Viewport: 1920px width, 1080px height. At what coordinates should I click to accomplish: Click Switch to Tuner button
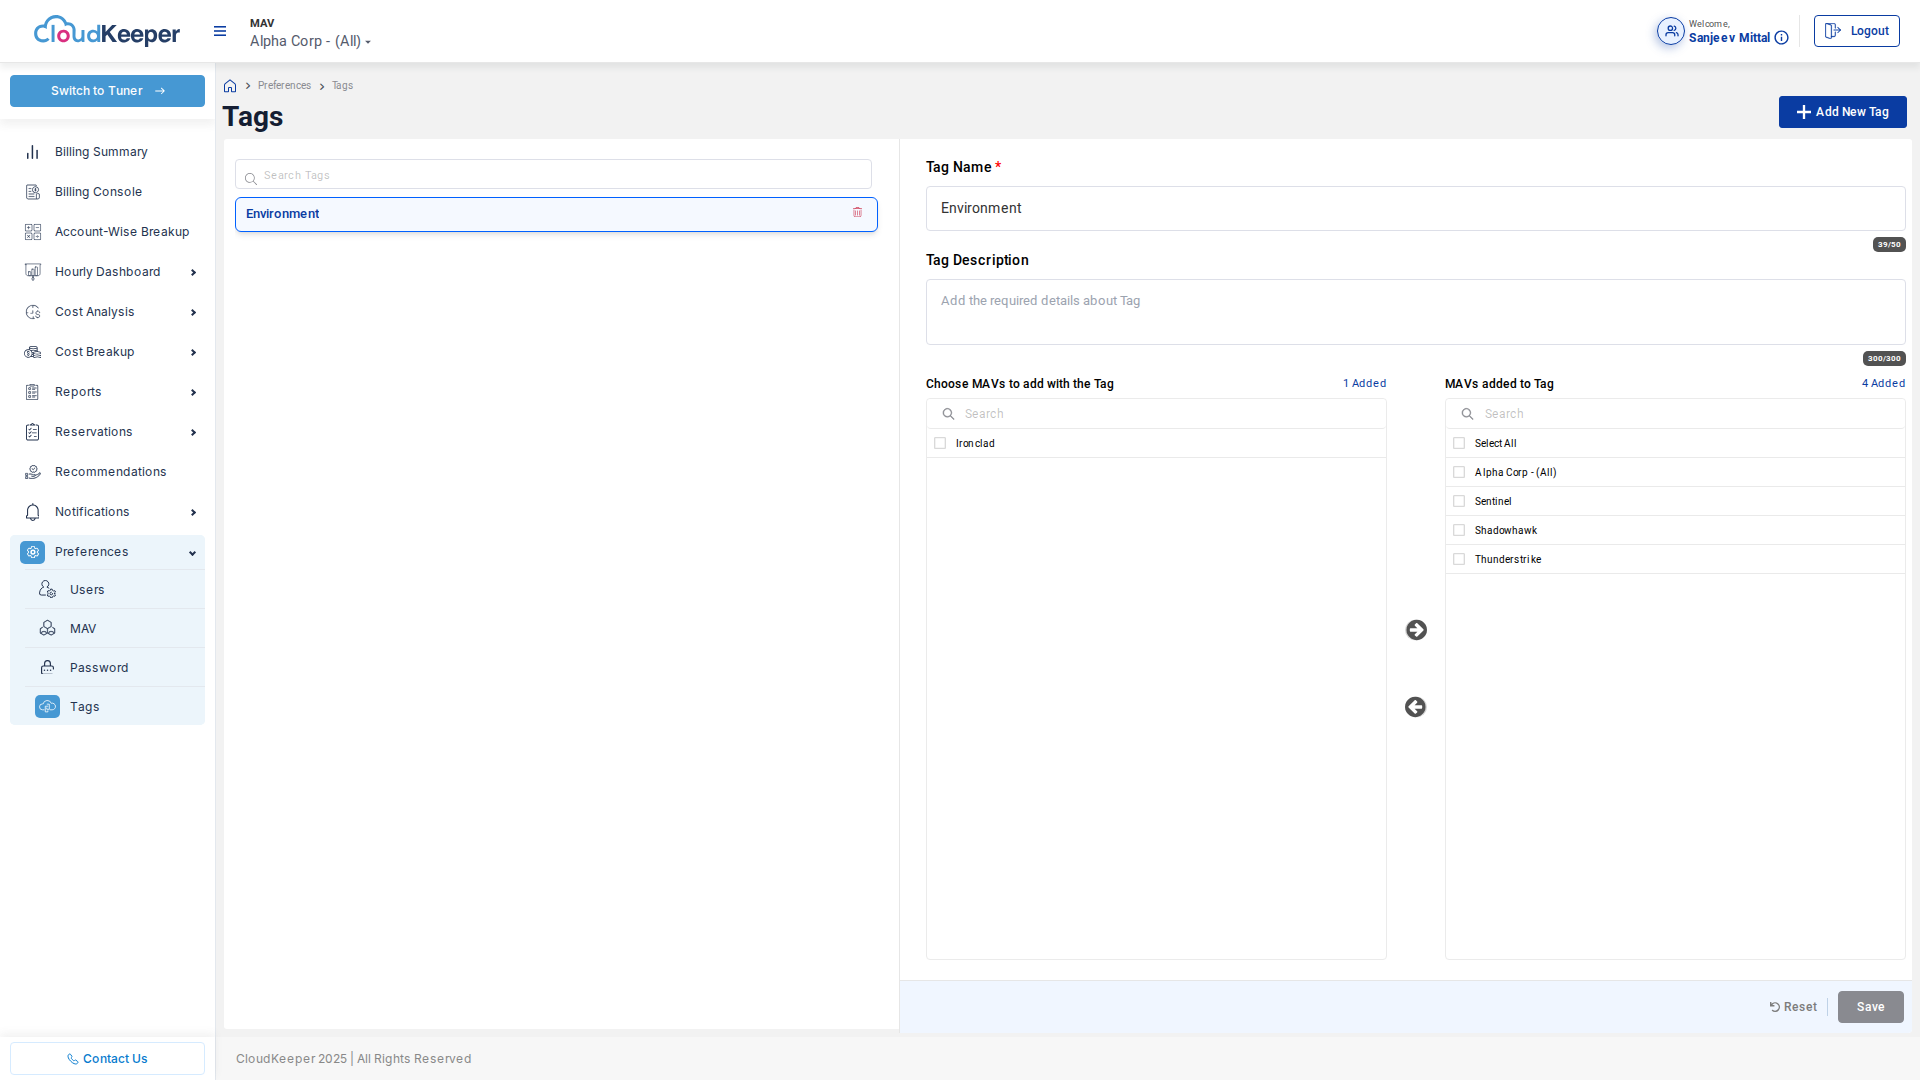tap(107, 91)
